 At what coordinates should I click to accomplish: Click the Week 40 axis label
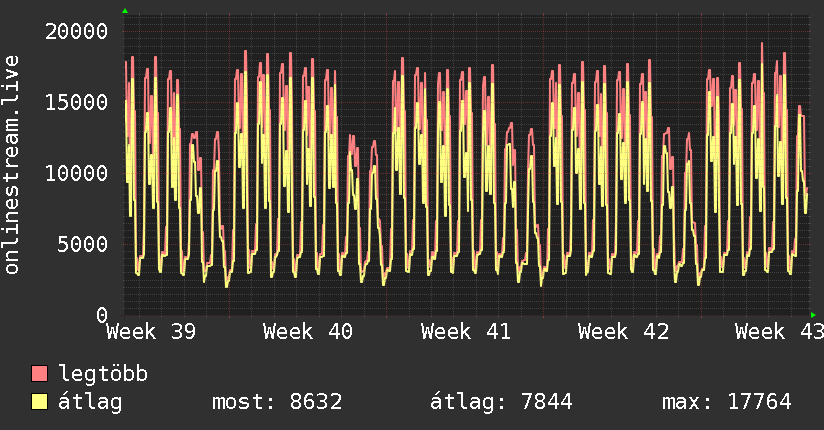[308, 332]
